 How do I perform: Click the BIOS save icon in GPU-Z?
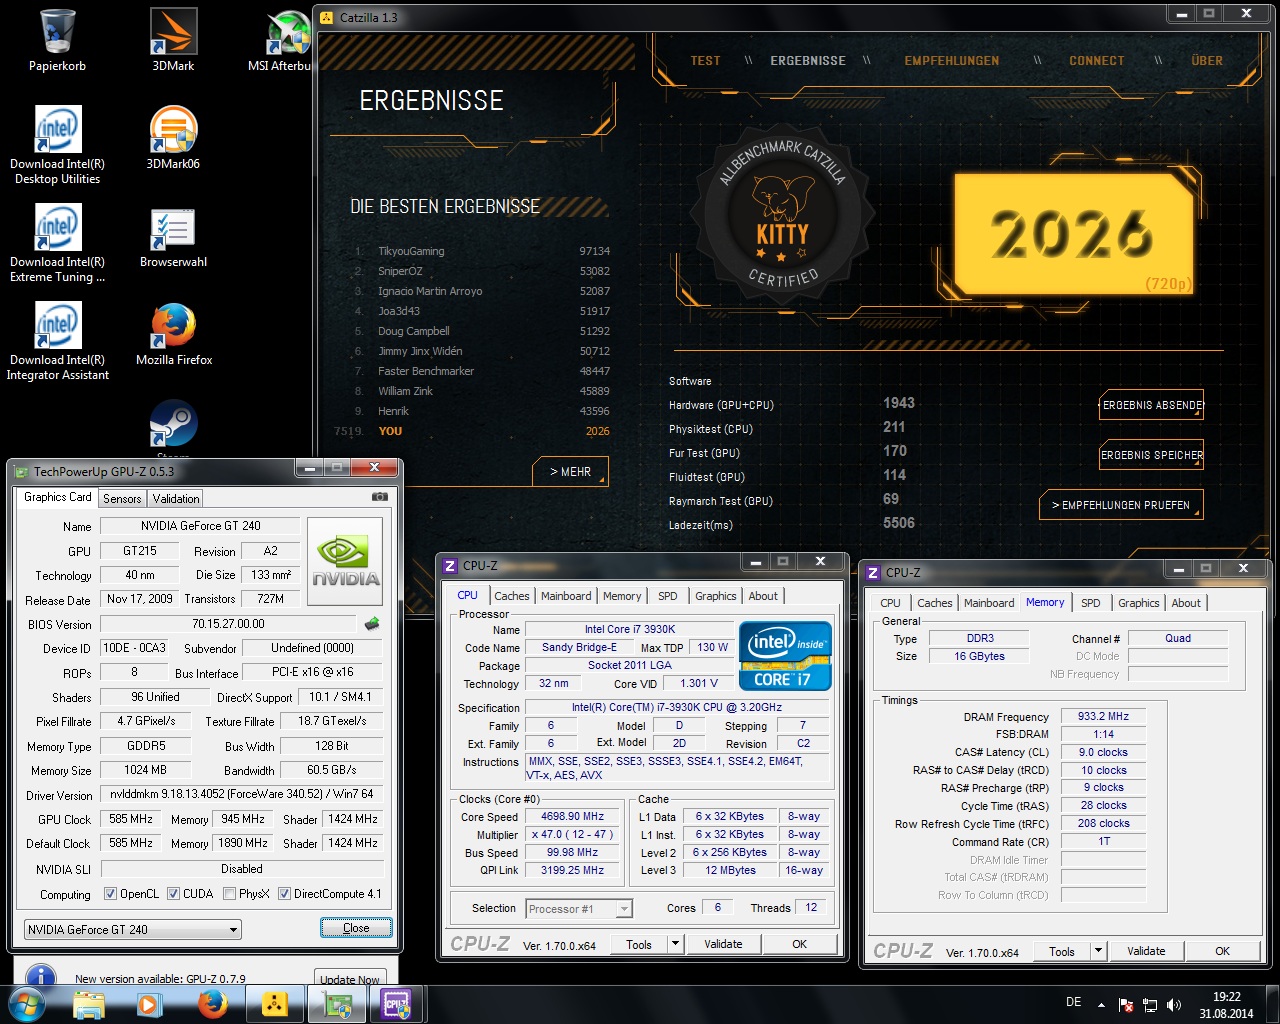373,624
